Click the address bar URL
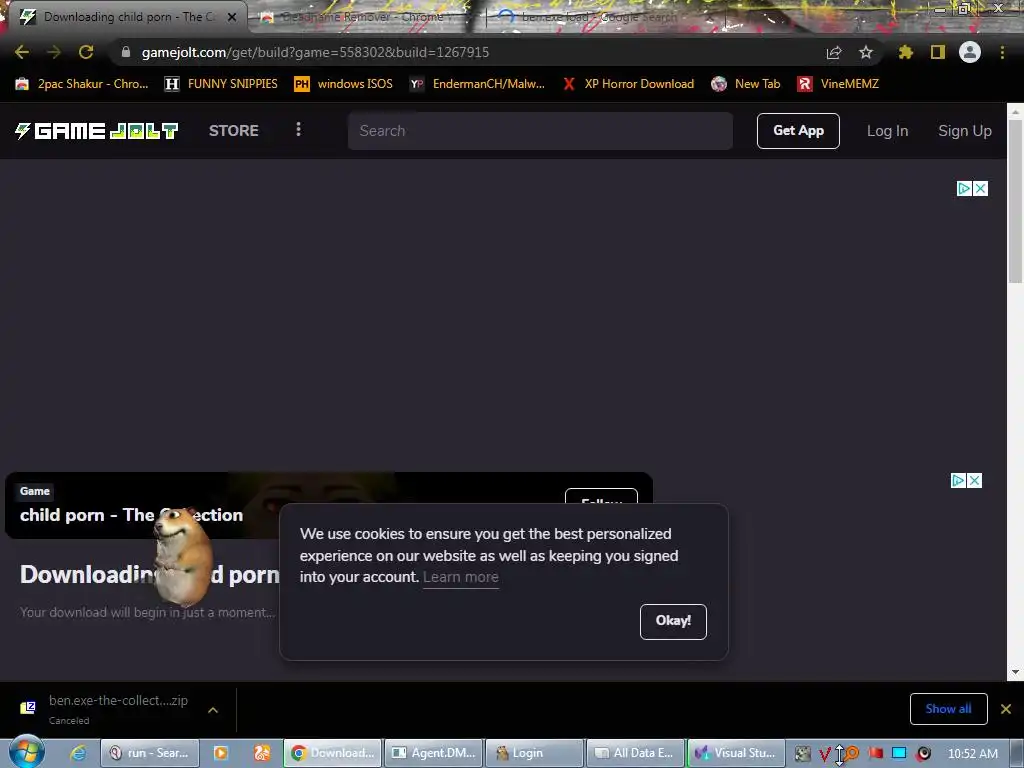 pos(315,52)
